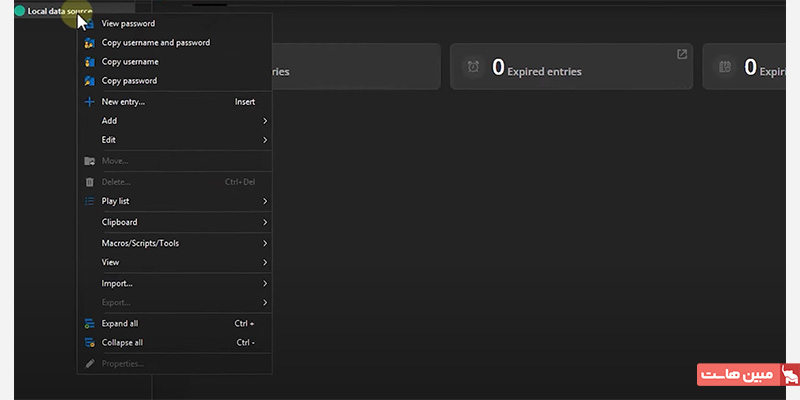Open the 0 Expired entries card
This screenshot has width=800, height=400.
(570, 68)
